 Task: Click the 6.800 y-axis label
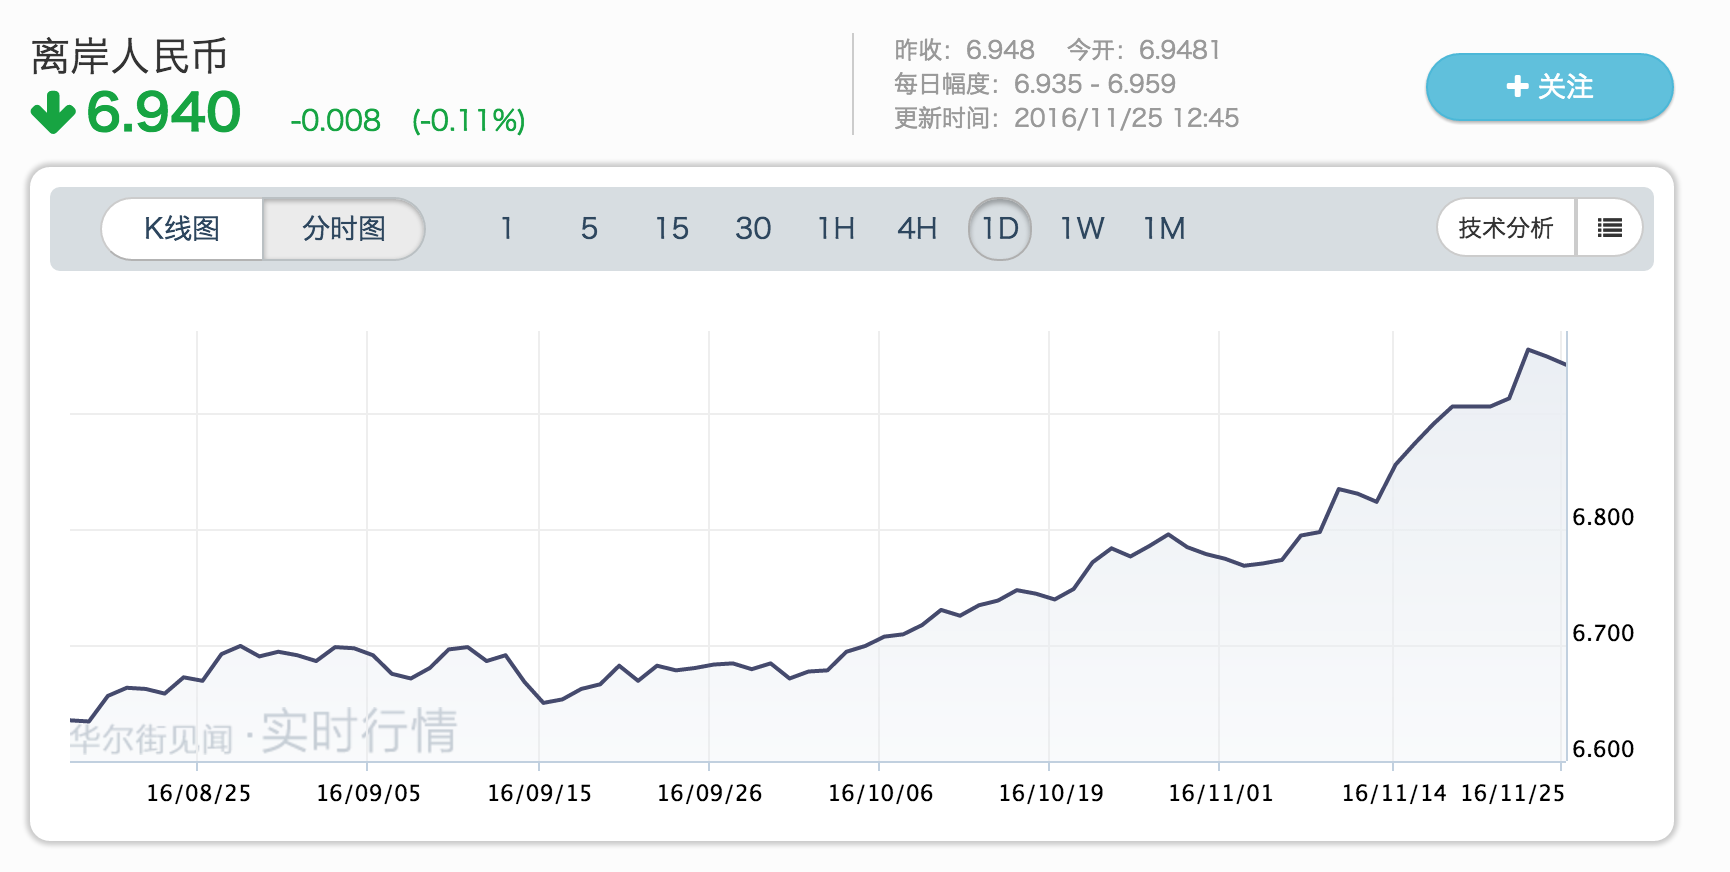1603,517
